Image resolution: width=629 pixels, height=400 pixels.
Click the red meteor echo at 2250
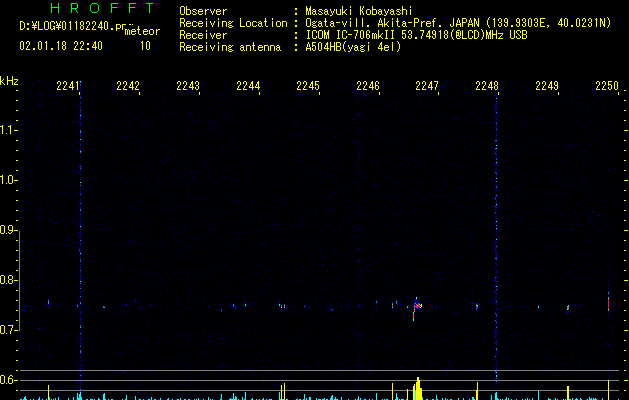click(x=609, y=303)
